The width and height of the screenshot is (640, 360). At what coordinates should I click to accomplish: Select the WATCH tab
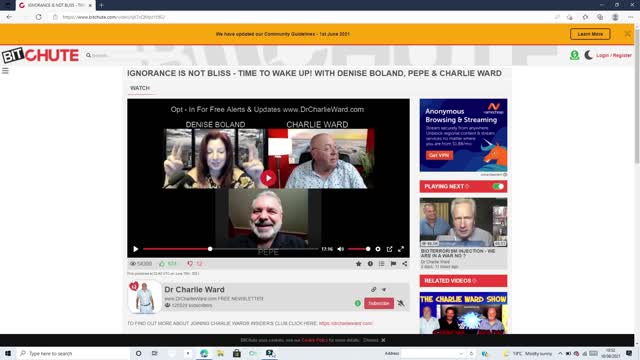pyautogui.click(x=140, y=88)
